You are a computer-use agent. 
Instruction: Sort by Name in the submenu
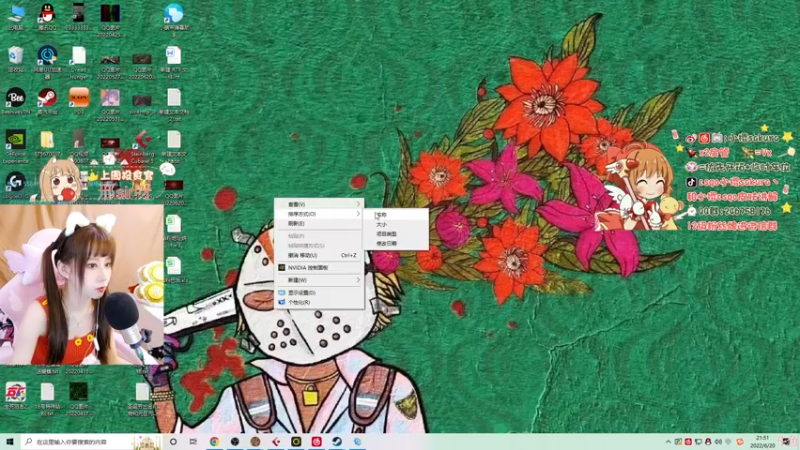395,215
